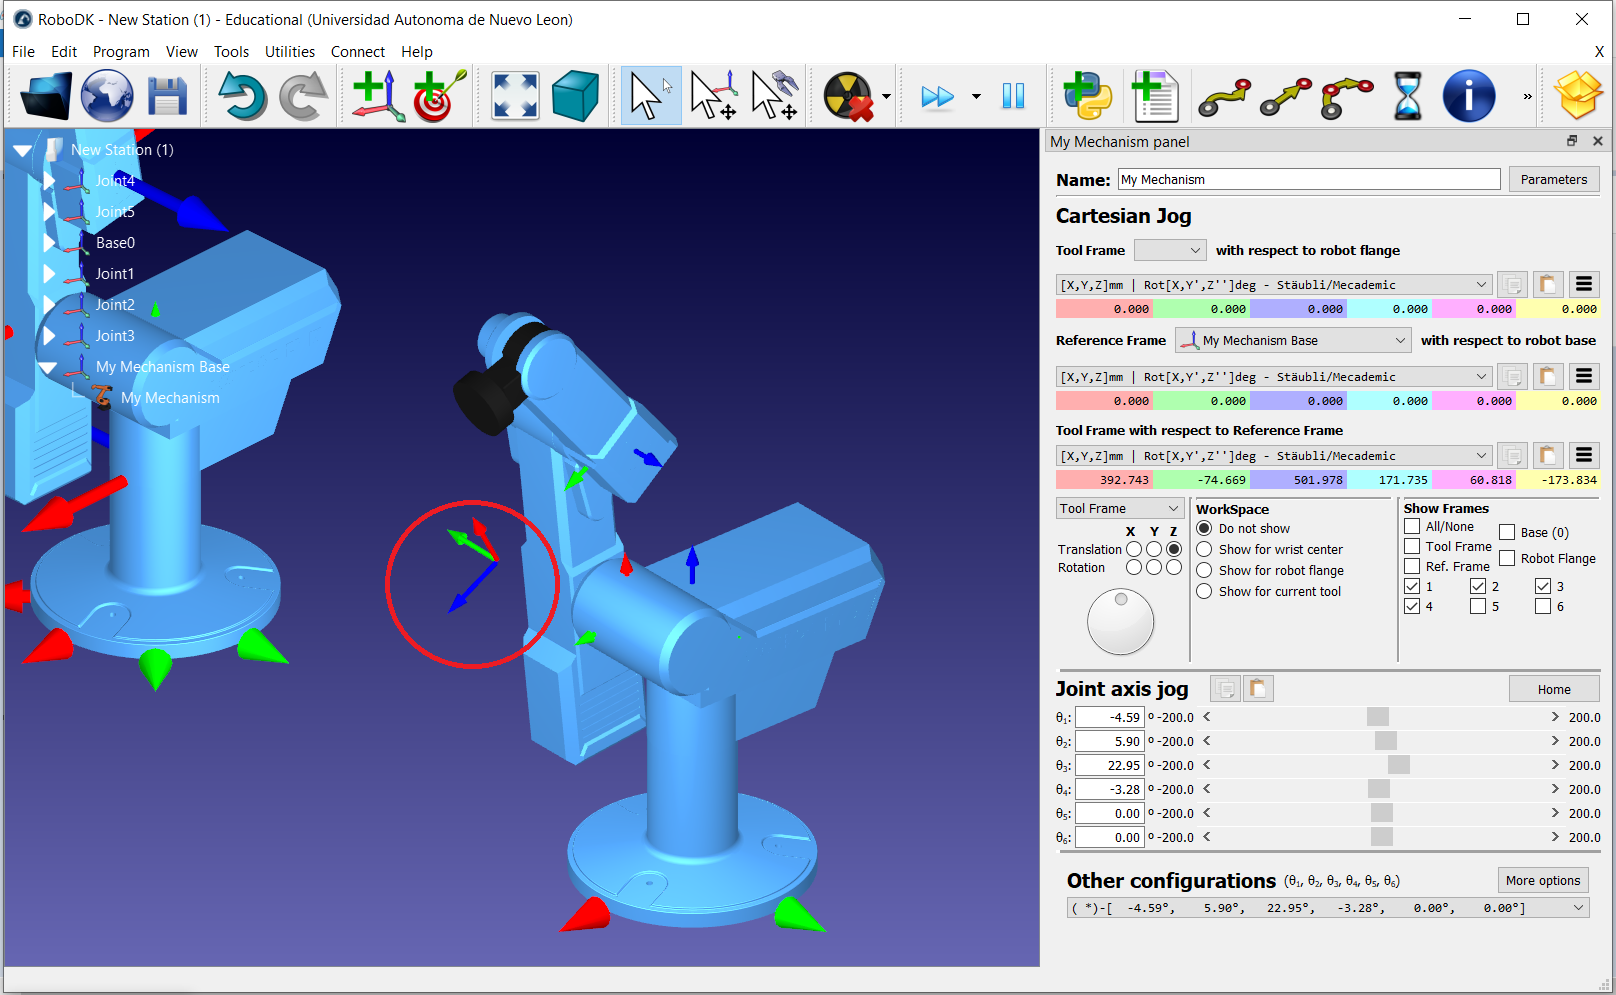Pause the simulation
The image size is (1616, 995).
pyautogui.click(x=1013, y=97)
